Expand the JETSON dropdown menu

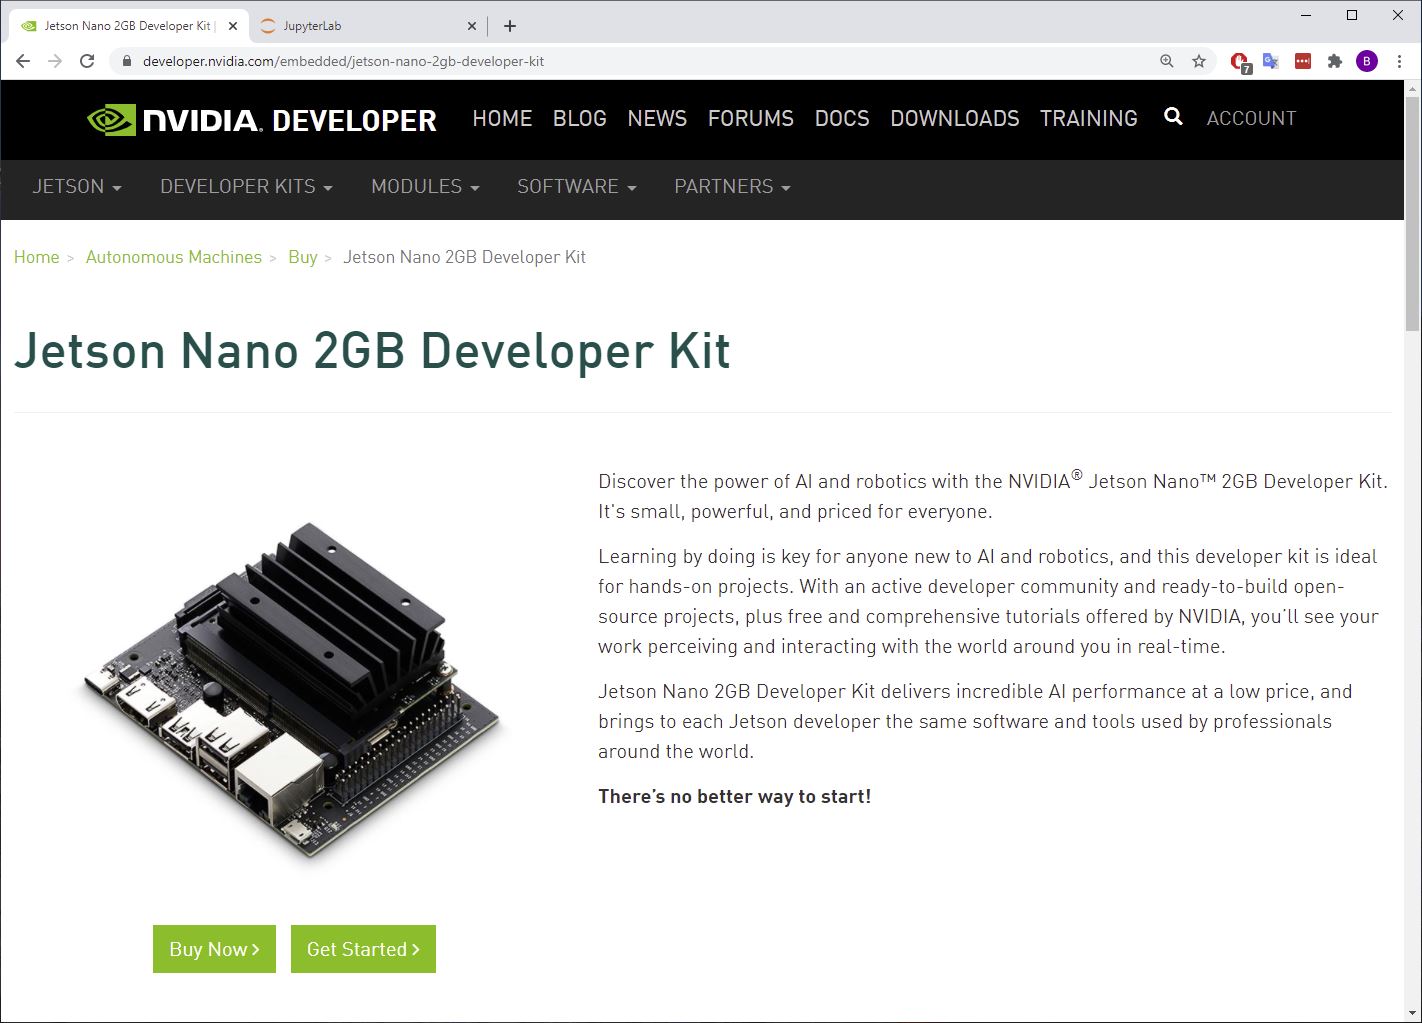[x=76, y=187]
